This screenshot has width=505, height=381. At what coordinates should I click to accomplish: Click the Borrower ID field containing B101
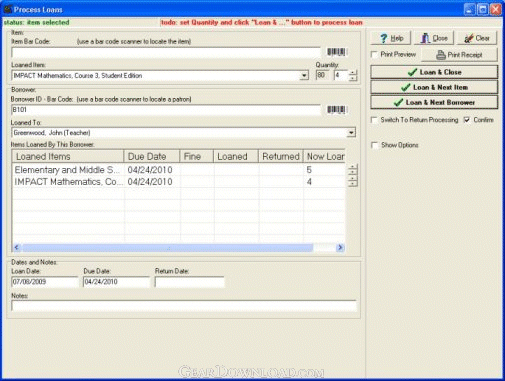(166, 110)
